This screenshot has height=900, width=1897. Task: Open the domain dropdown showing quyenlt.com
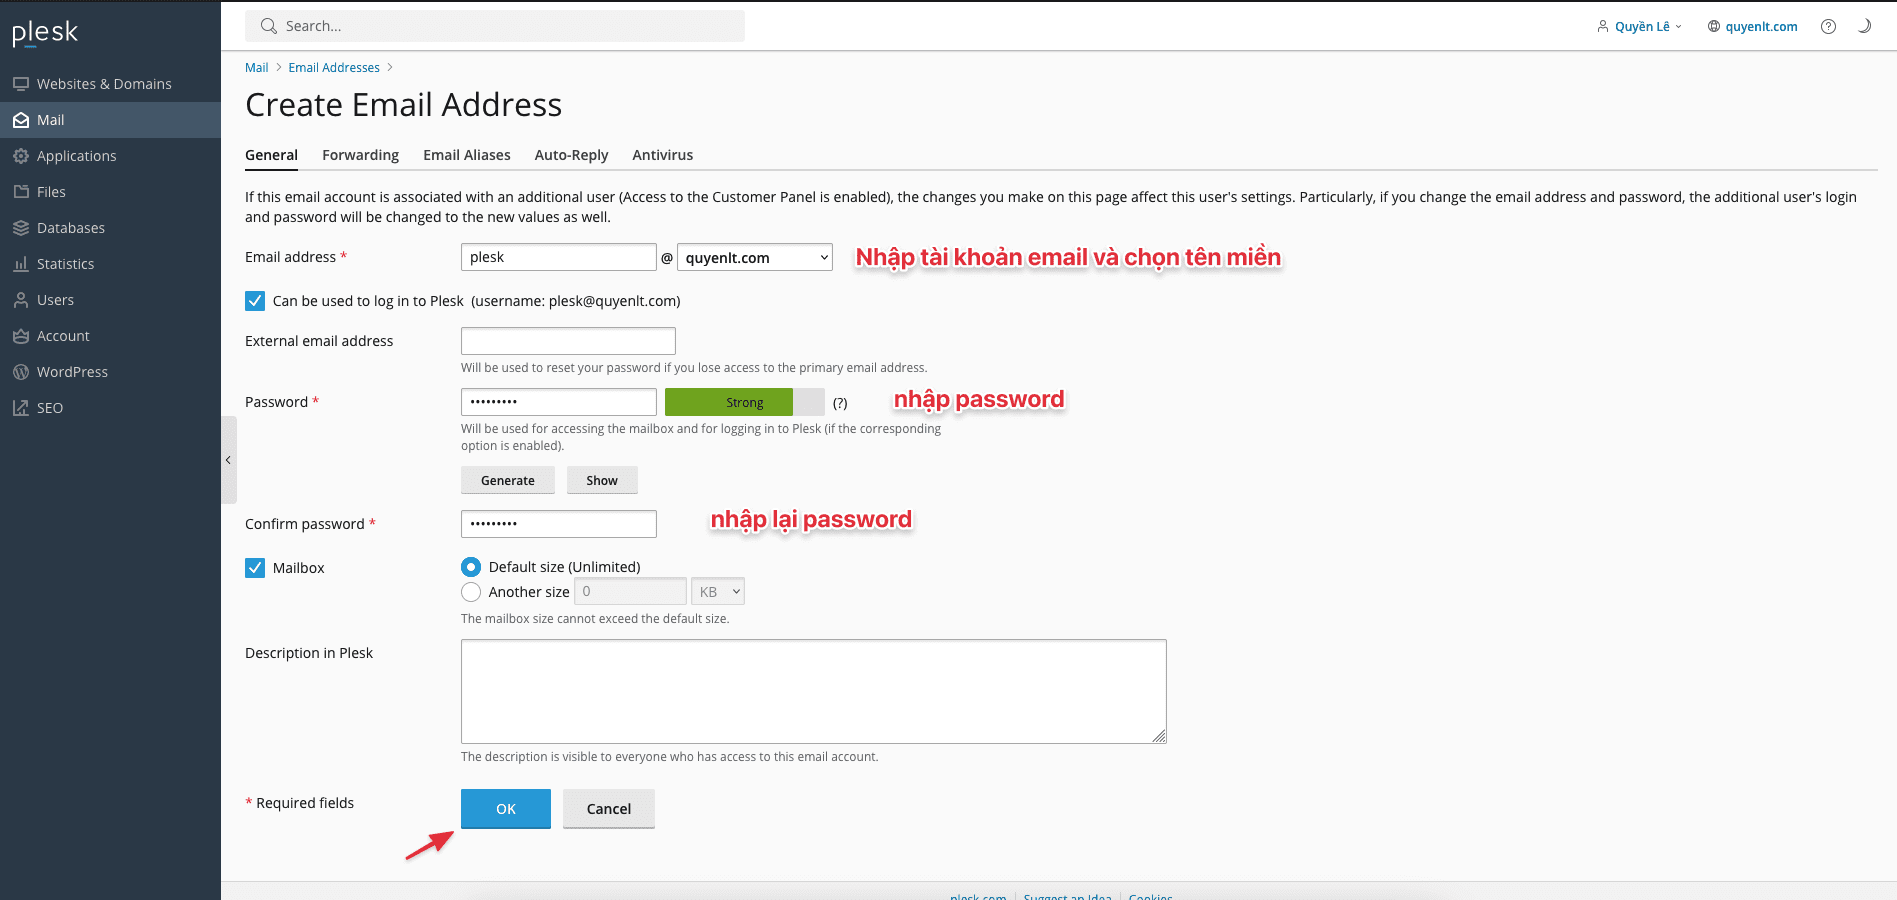tap(755, 258)
